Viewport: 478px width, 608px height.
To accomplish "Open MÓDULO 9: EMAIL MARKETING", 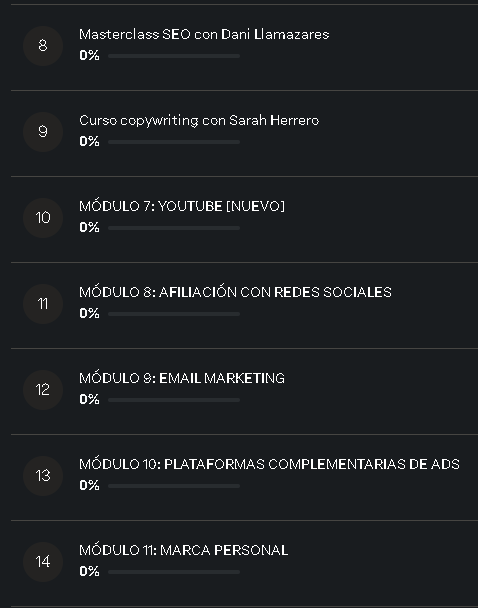I will [x=182, y=378].
